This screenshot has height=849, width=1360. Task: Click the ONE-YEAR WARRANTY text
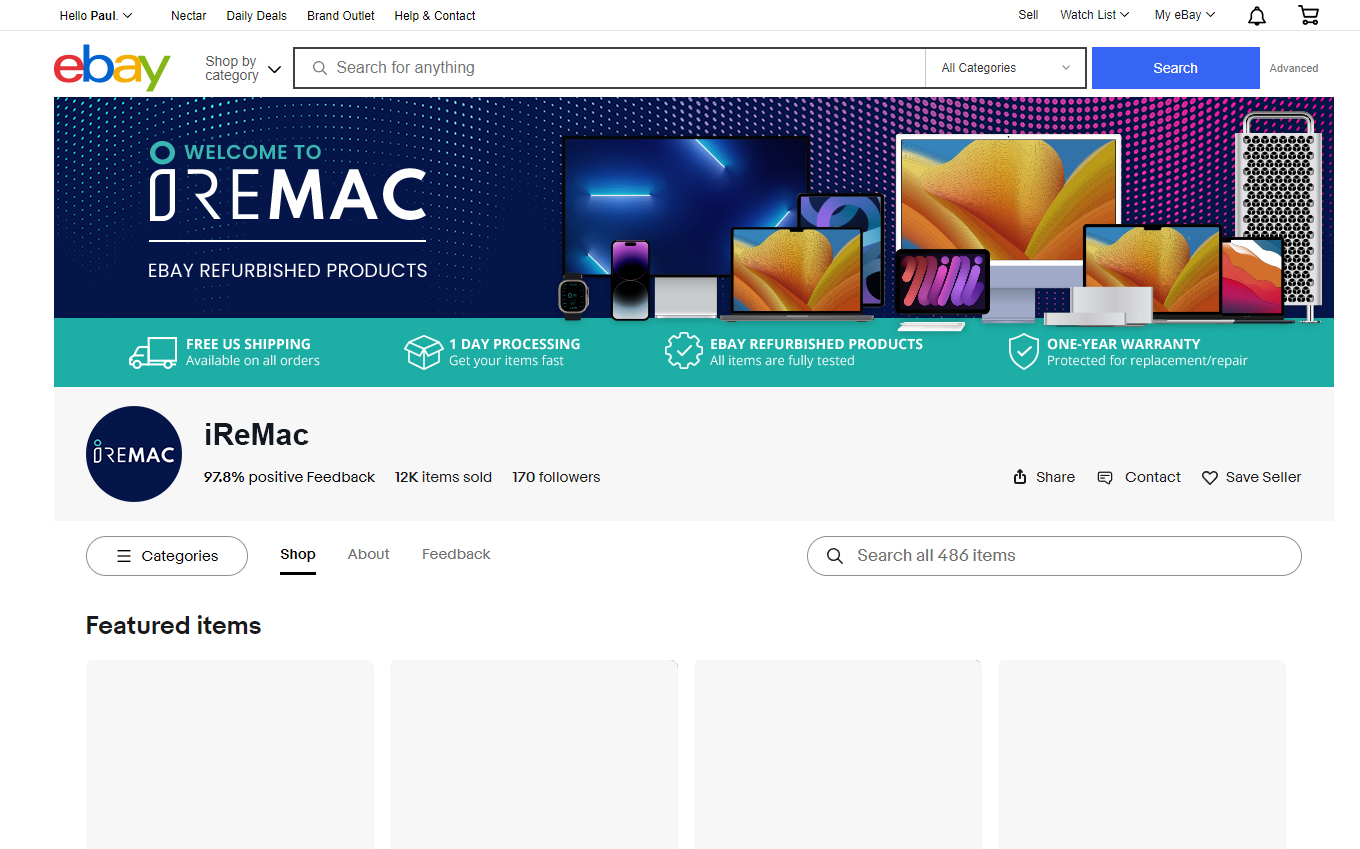[1123, 343]
